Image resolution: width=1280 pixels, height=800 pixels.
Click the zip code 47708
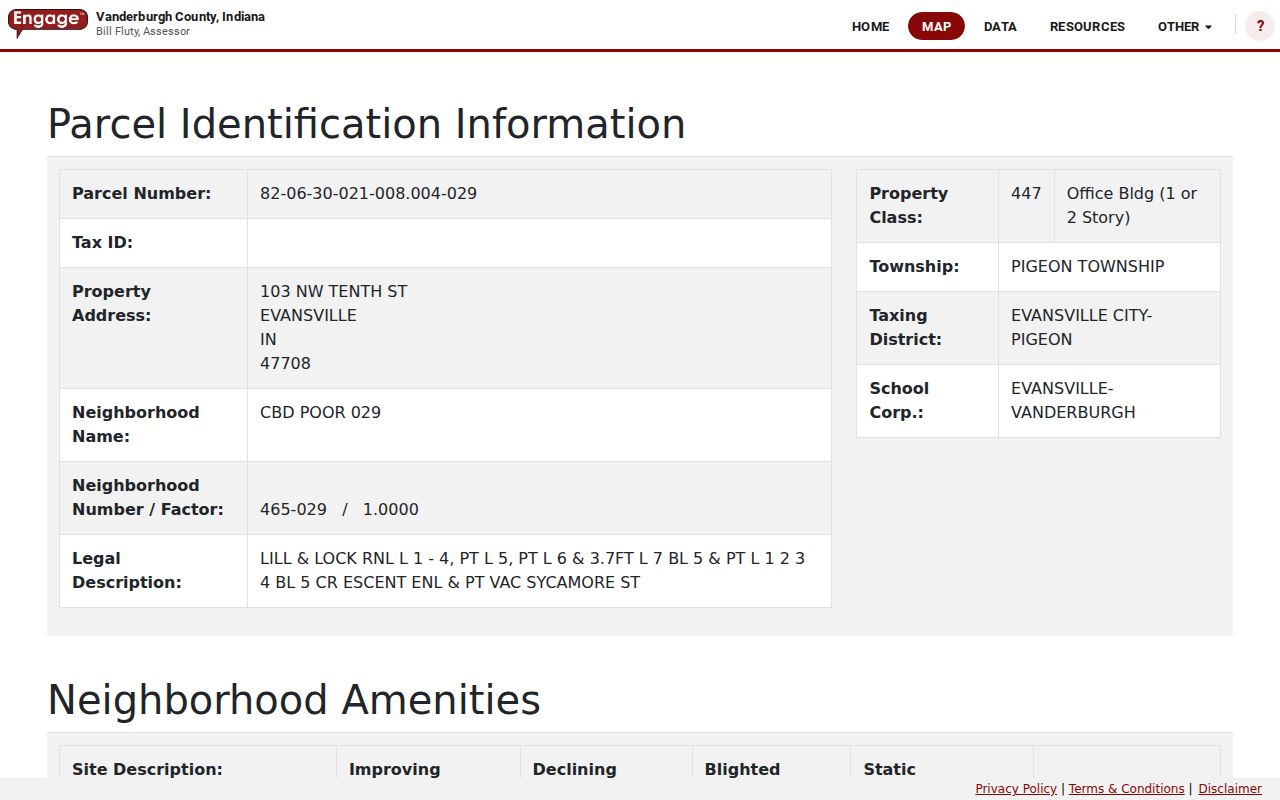click(285, 363)
